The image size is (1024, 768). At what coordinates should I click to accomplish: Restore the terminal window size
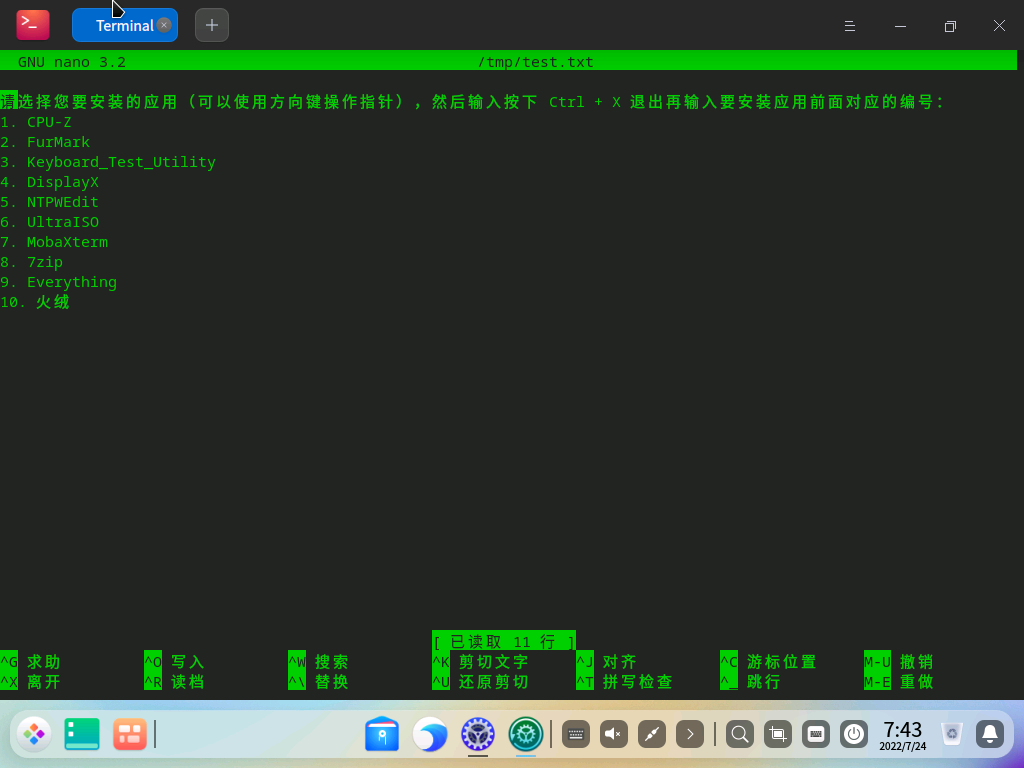point(950,25)
